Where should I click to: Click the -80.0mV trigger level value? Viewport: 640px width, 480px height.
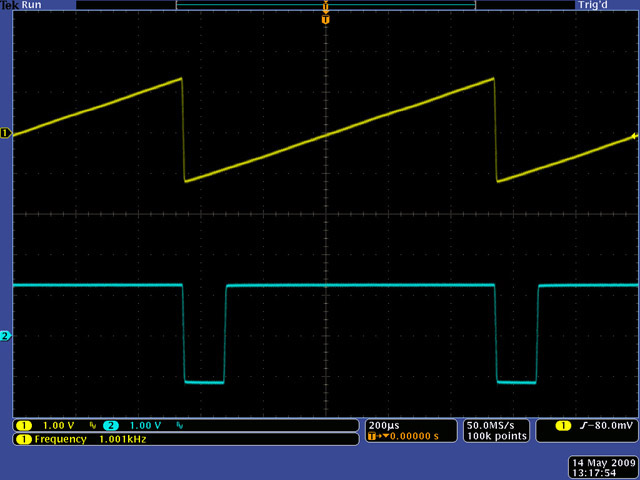click(608, 425)
